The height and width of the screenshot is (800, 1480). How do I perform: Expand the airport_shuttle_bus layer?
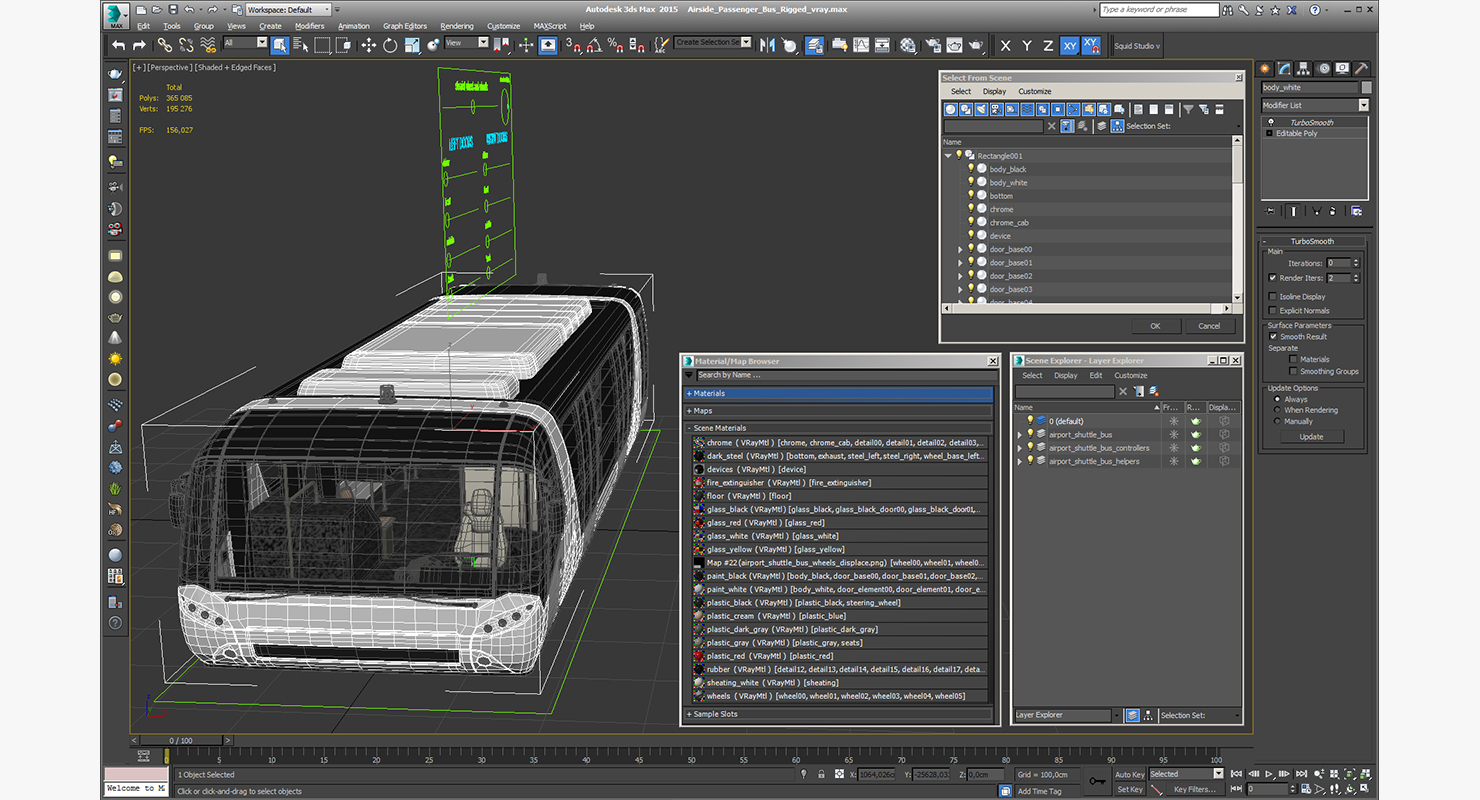[1020, 435]
